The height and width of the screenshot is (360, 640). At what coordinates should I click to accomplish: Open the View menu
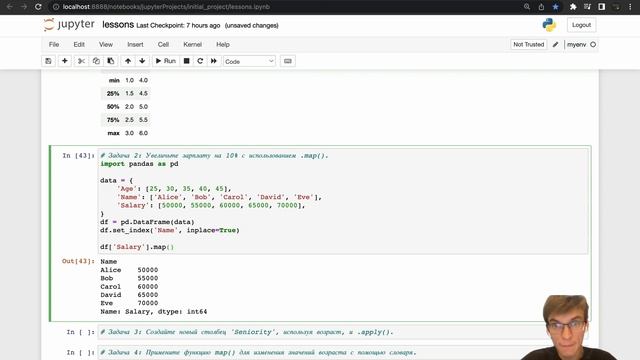(106, 44)
